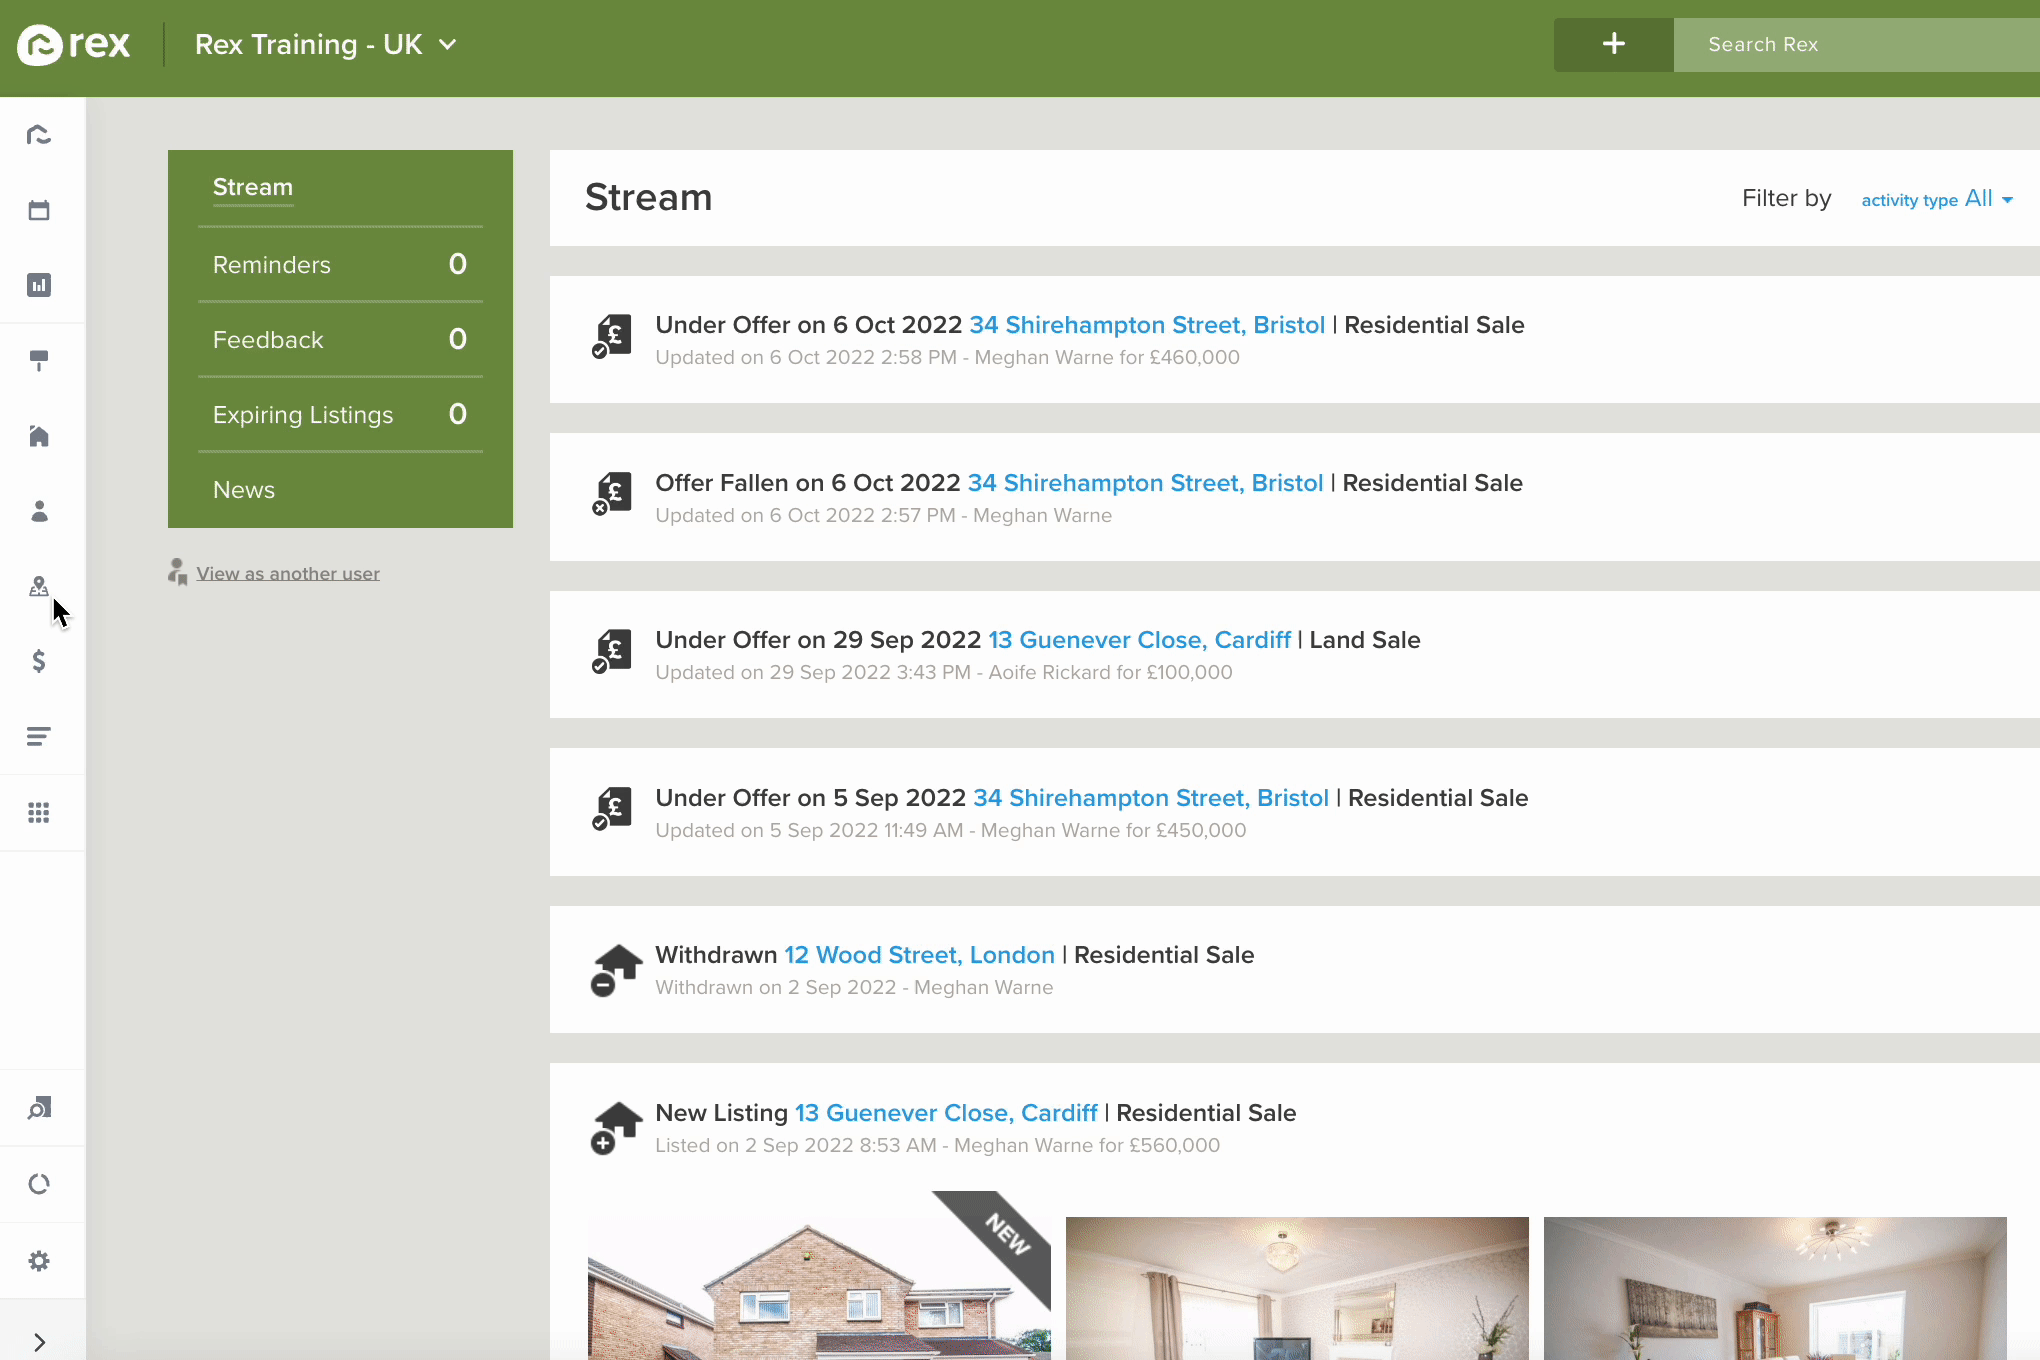This screenshot has width=2040, height=1360.
Task: Open the Rex Training - UK account dropdown
Action: (326, 45)
